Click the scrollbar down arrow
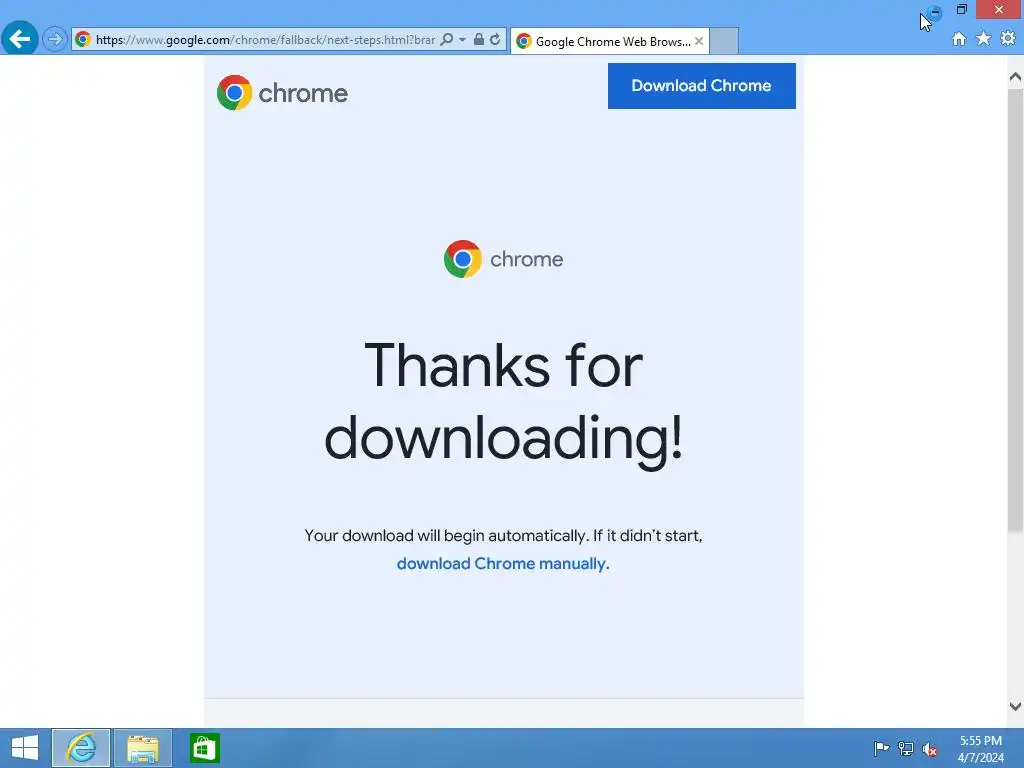1024x768 pixels. (1015, 706)
